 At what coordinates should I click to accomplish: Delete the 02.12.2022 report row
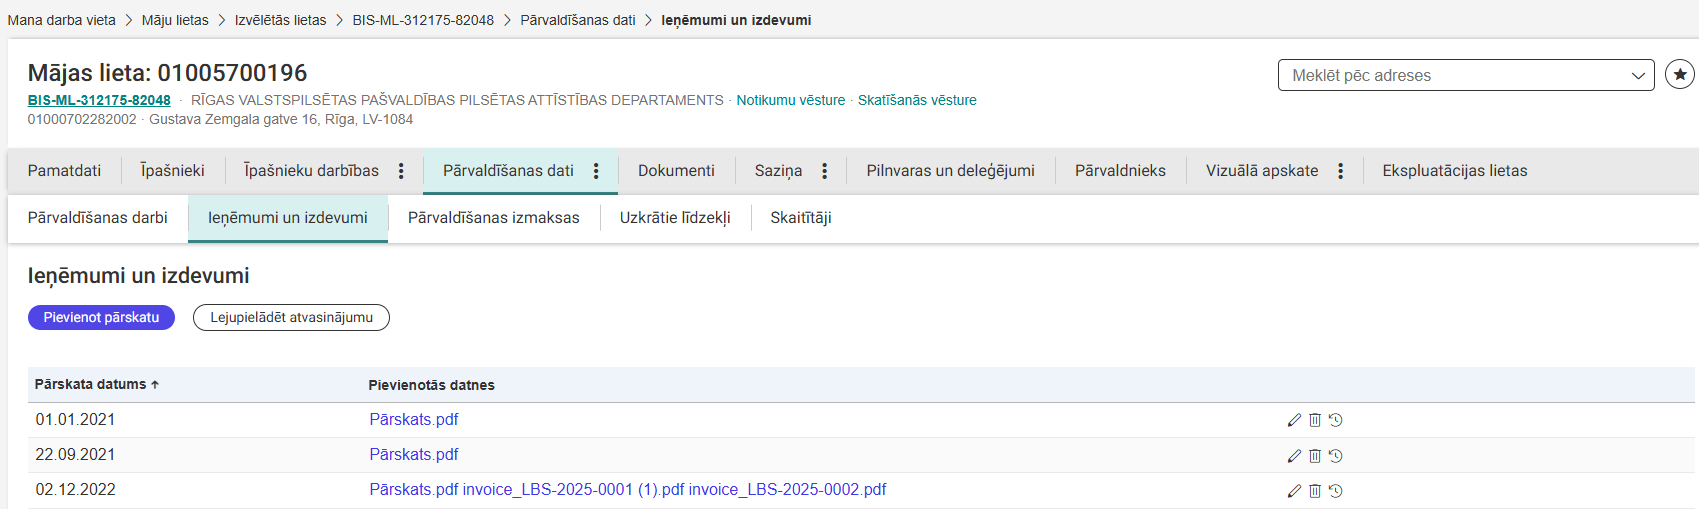coord(1315,491)
